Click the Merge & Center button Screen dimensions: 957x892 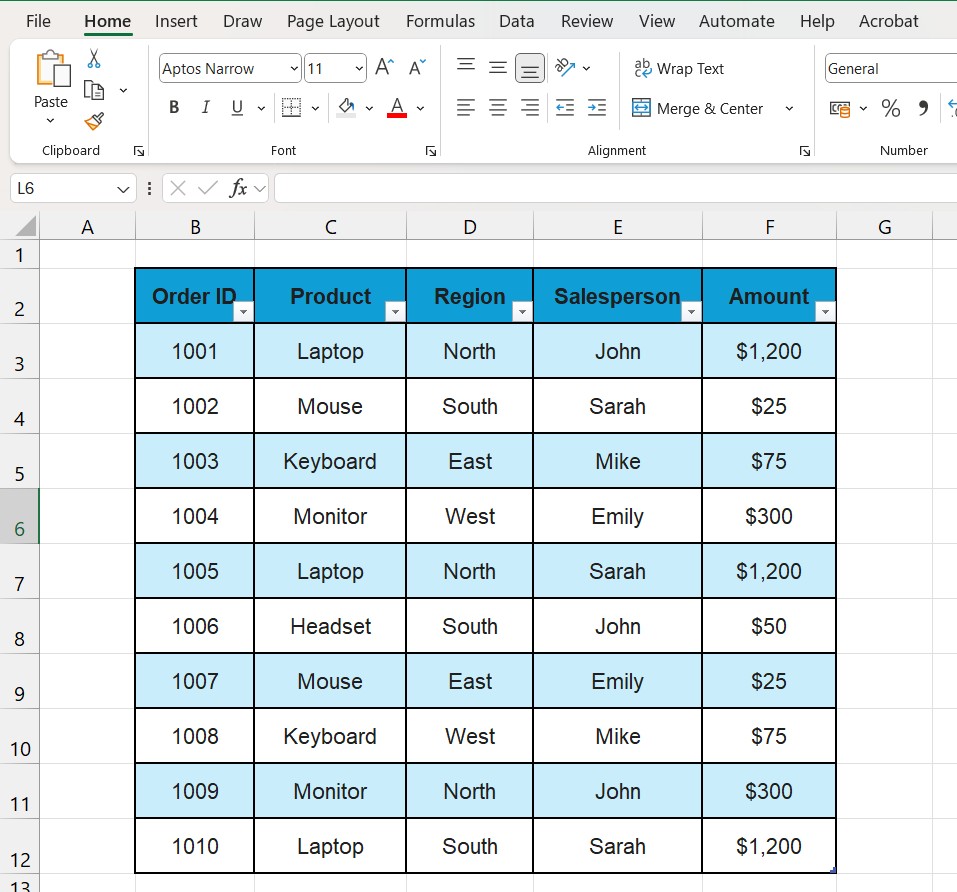click(699, 109)
